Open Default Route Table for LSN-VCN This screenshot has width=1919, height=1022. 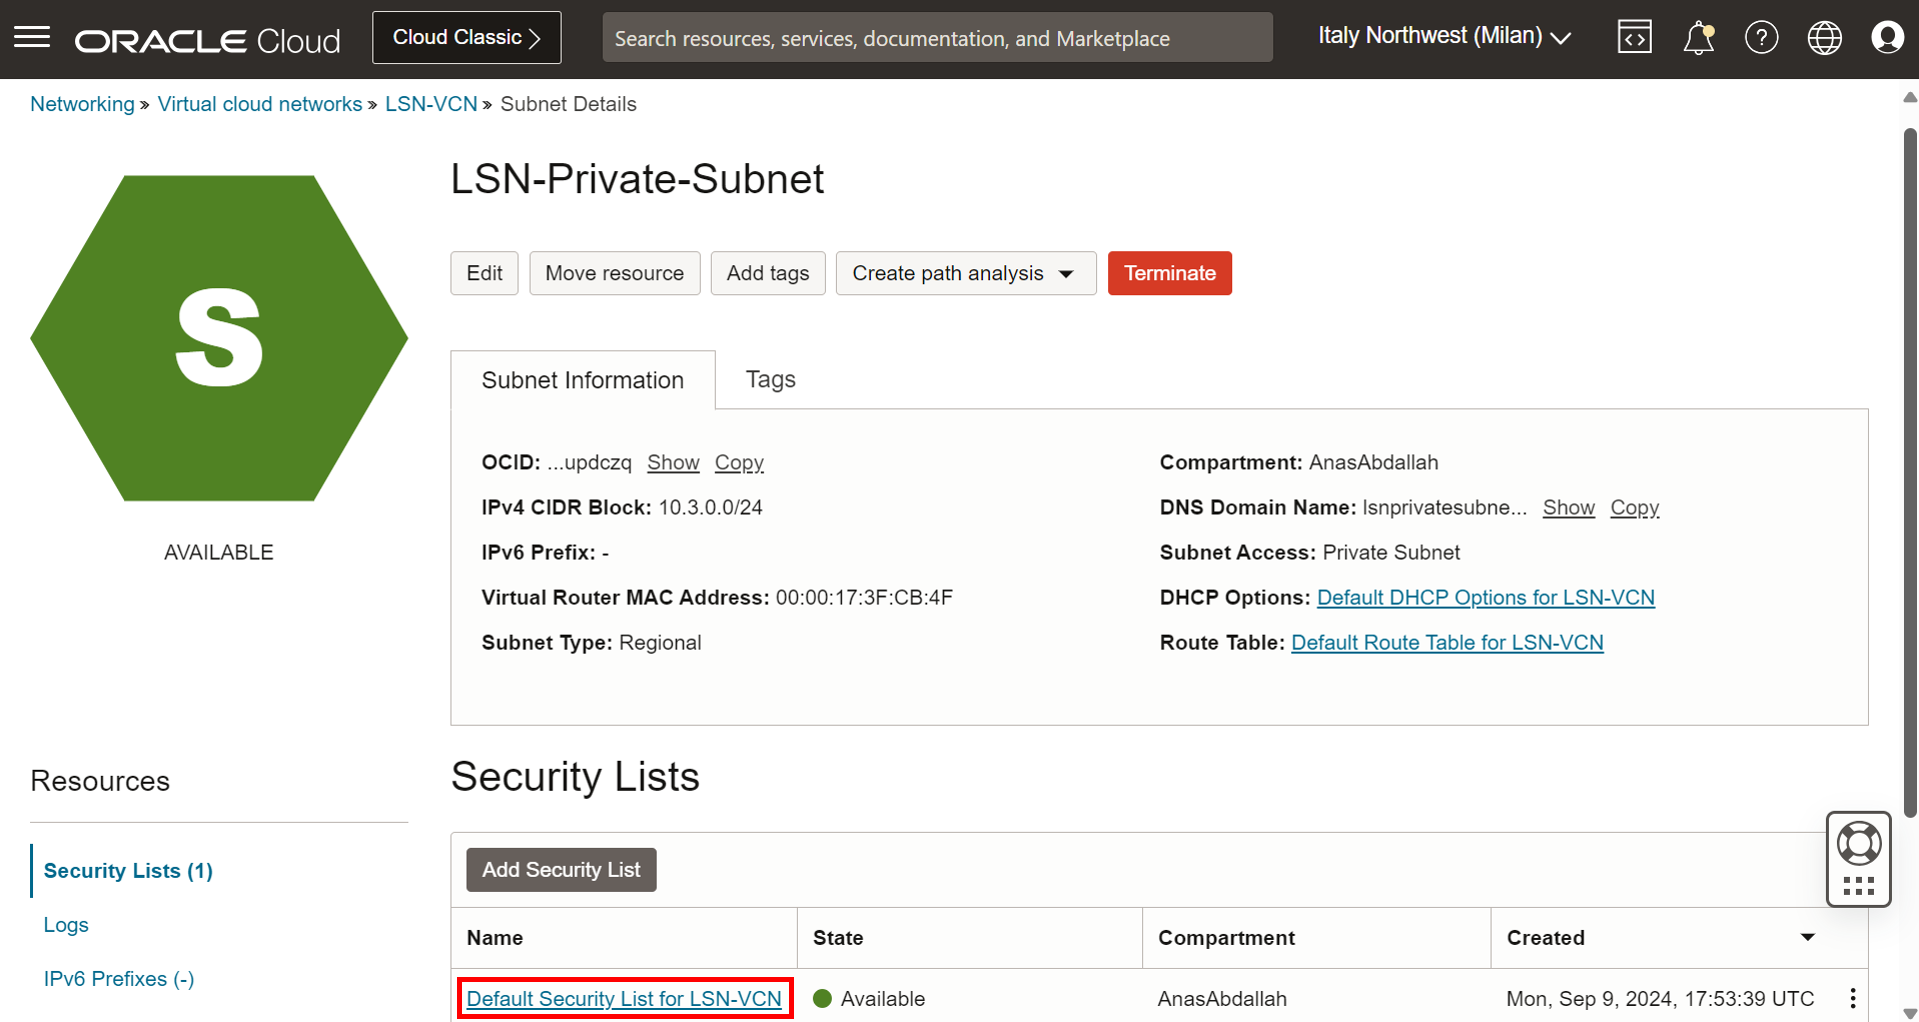coord(1447,642)
